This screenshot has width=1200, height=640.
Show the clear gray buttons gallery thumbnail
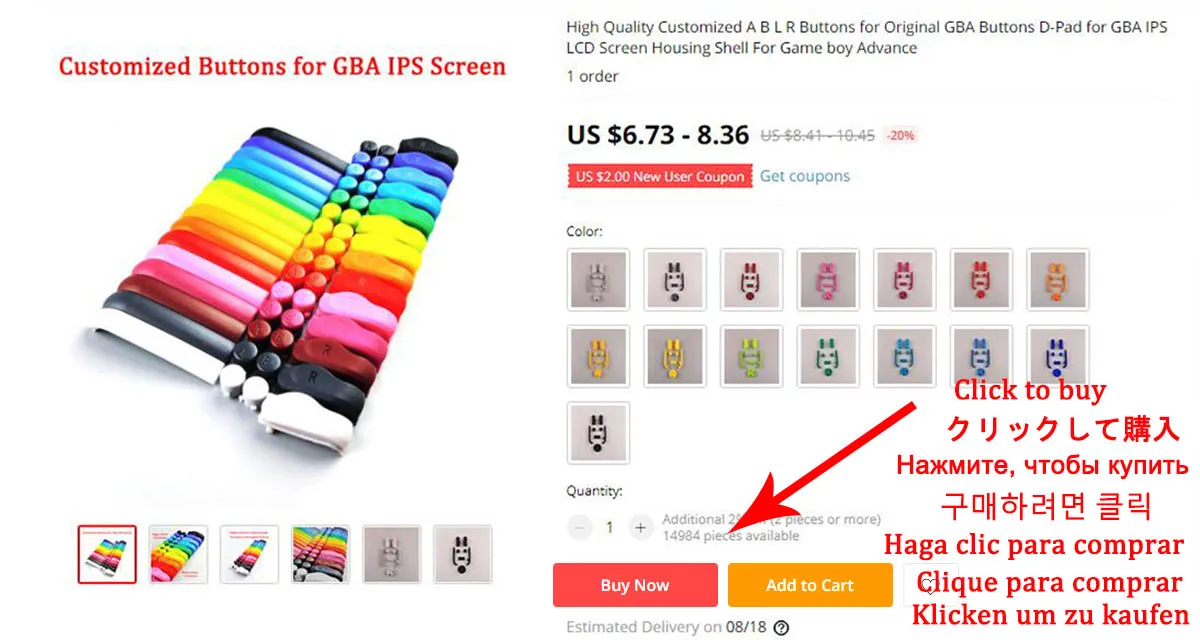(x=392, y=554)
